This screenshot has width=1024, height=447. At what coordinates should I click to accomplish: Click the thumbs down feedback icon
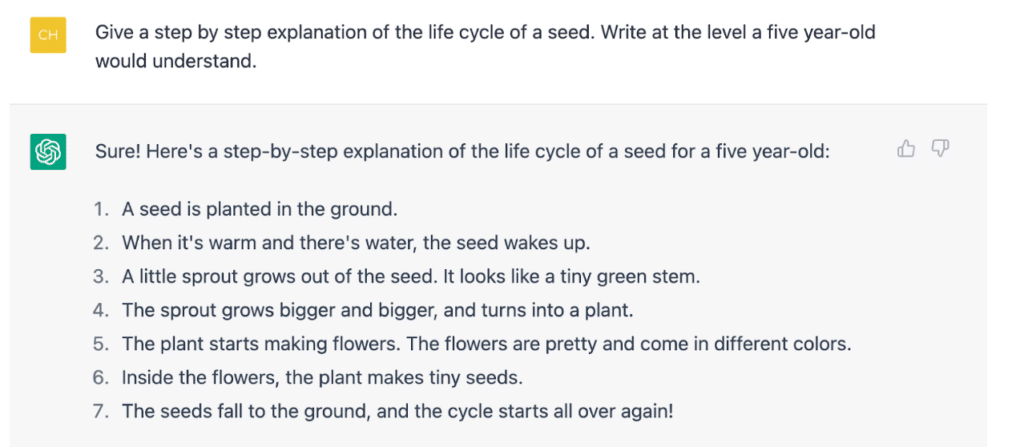(940, 149)
